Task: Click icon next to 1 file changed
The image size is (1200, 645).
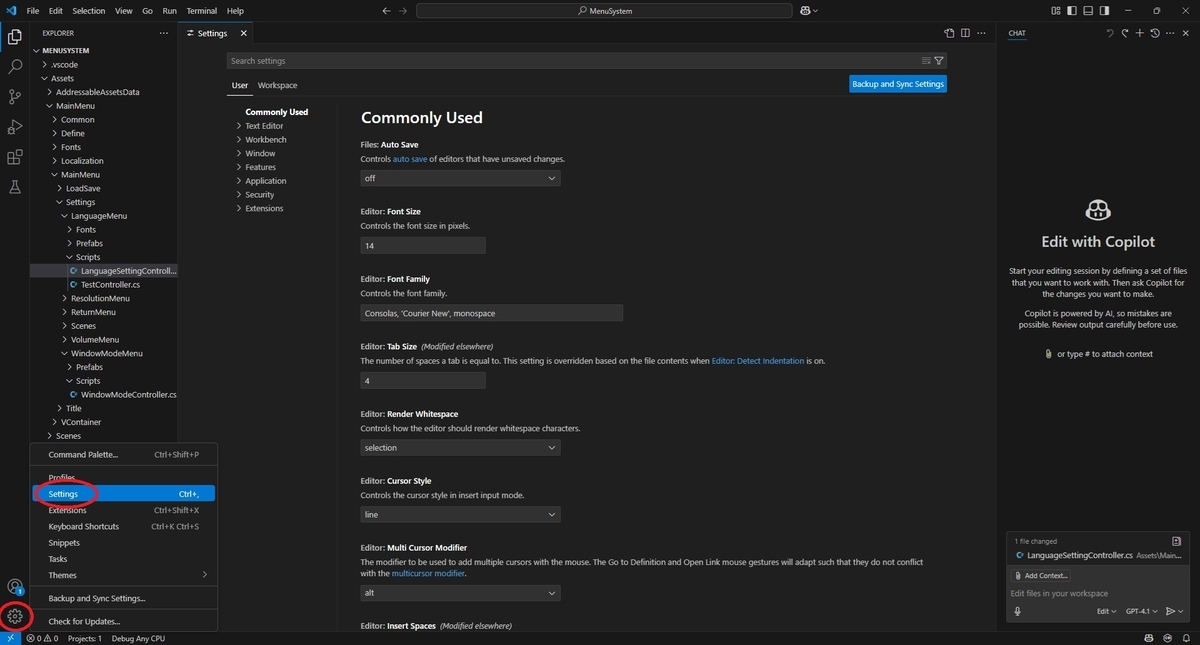Action: coord(1177,541)
